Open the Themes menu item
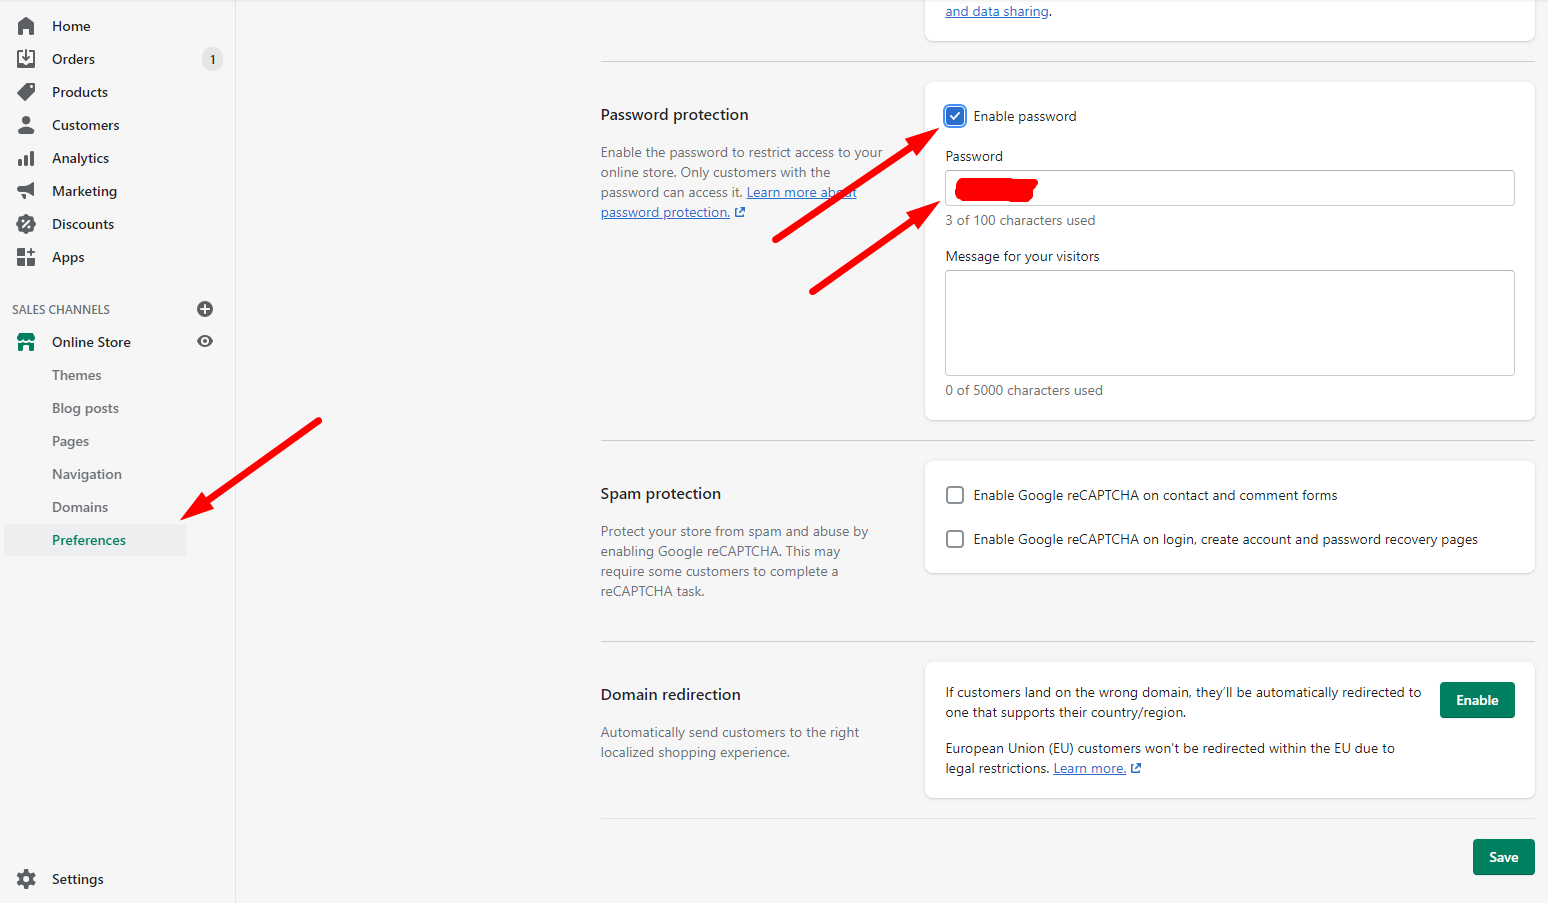The height and width of the screenshot is (903, 1548). pyautogui.click(x=77, y=375)
